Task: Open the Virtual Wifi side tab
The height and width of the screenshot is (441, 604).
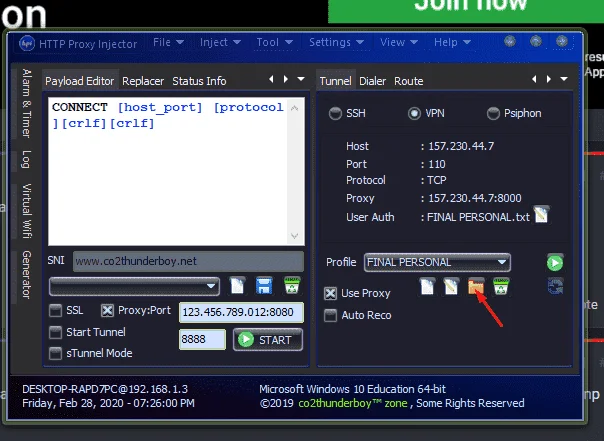Action: pyautogui.click(x=26, y=211)
